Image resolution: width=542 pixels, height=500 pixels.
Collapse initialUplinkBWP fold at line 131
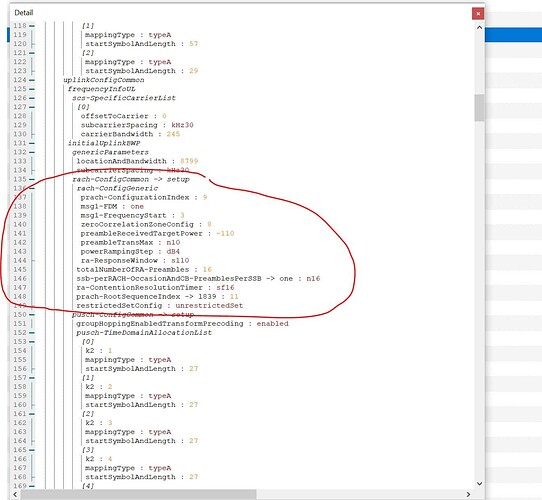[32, 143]
